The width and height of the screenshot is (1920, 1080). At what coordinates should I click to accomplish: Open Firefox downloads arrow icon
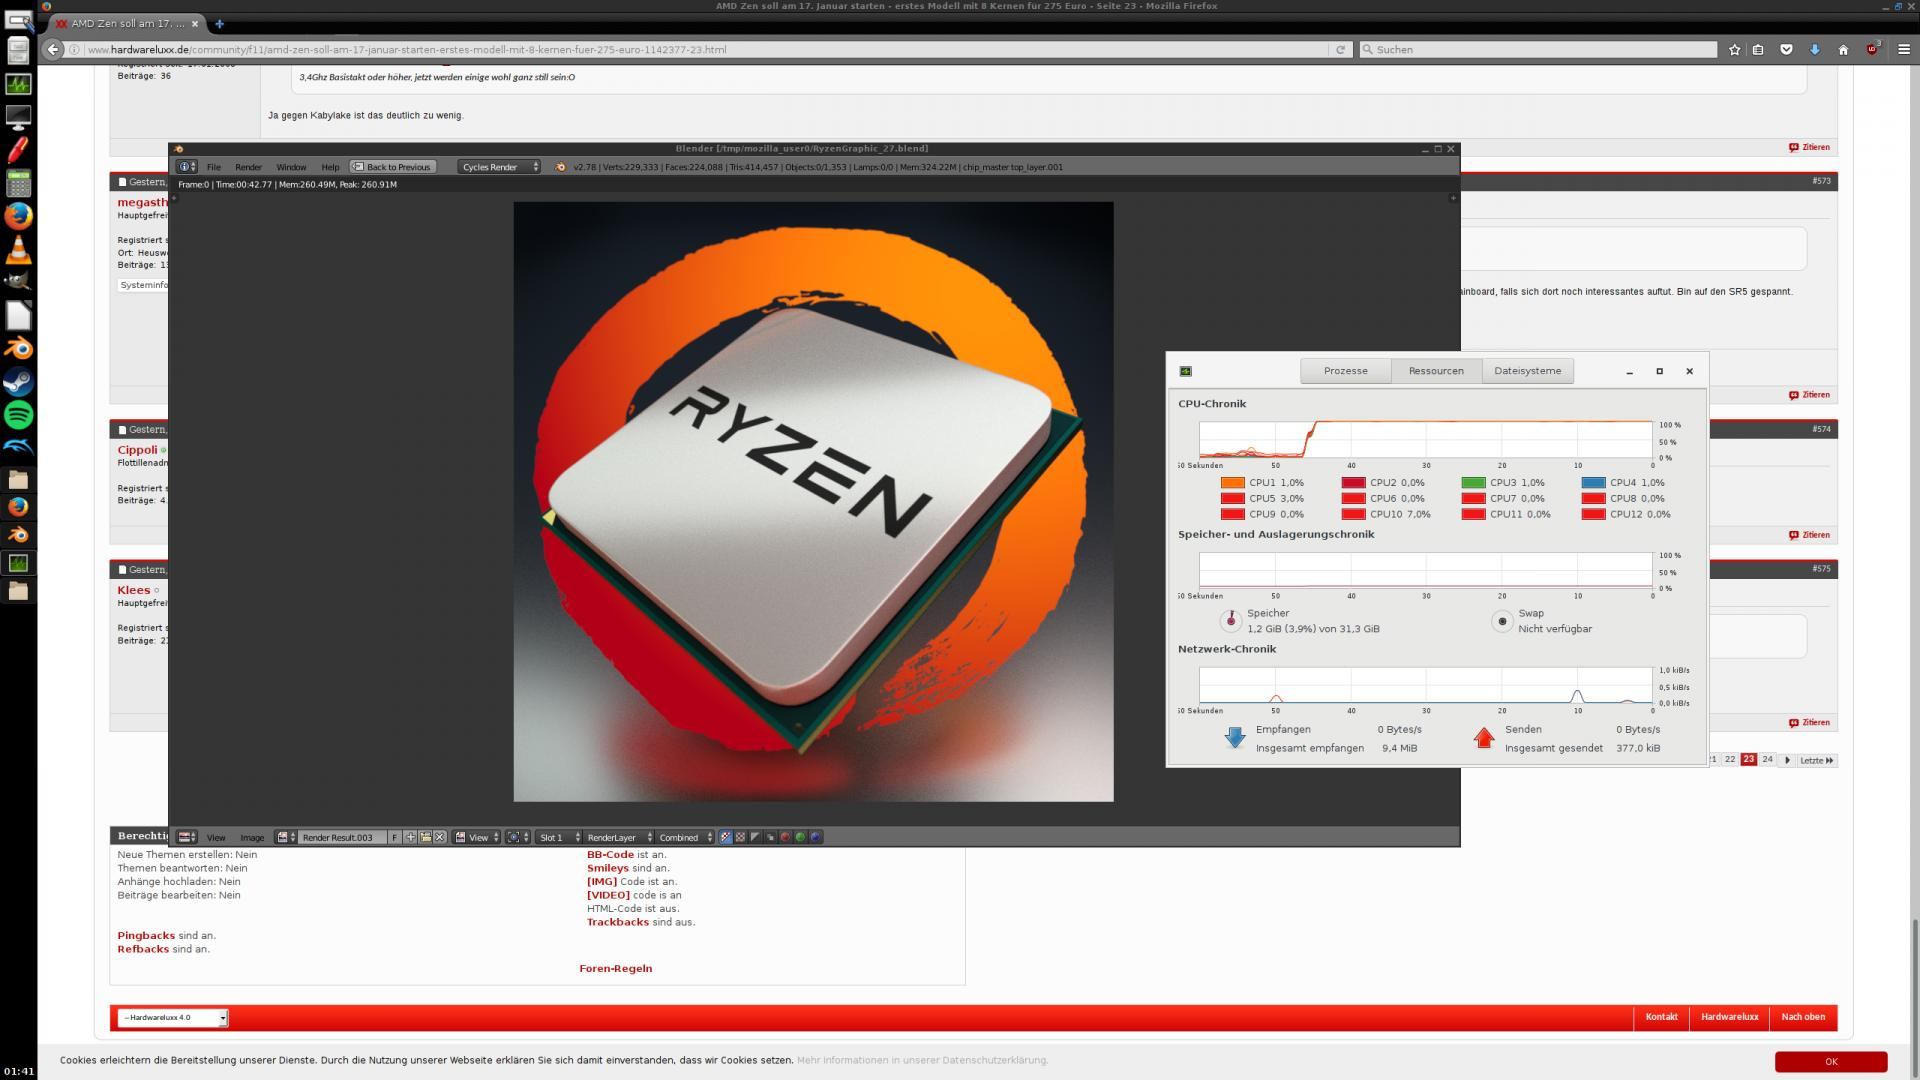coord(1814,49)
